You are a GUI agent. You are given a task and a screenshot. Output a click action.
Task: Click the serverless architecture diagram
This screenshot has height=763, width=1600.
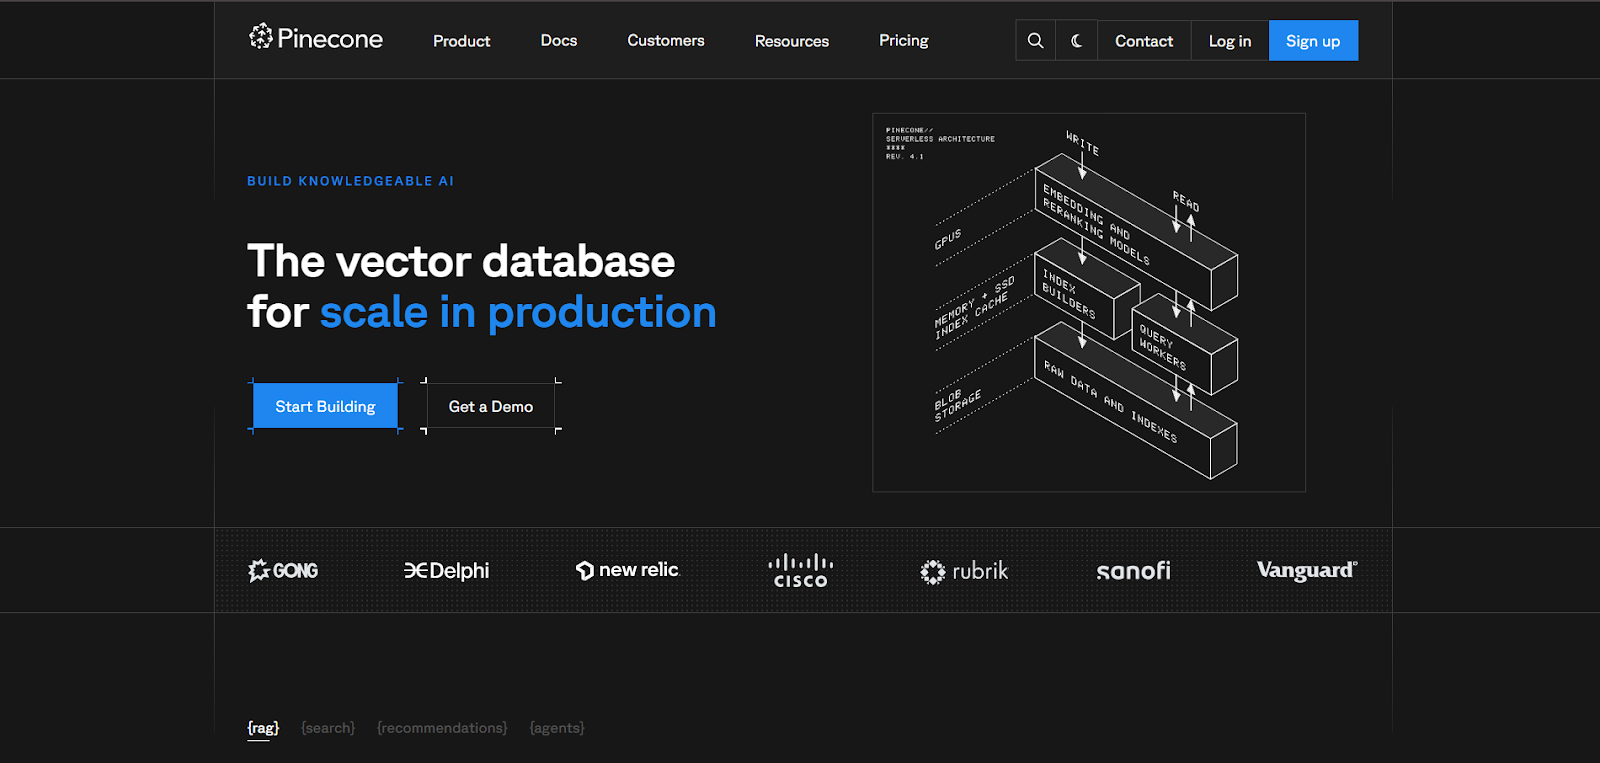(x=1089, y=302)
